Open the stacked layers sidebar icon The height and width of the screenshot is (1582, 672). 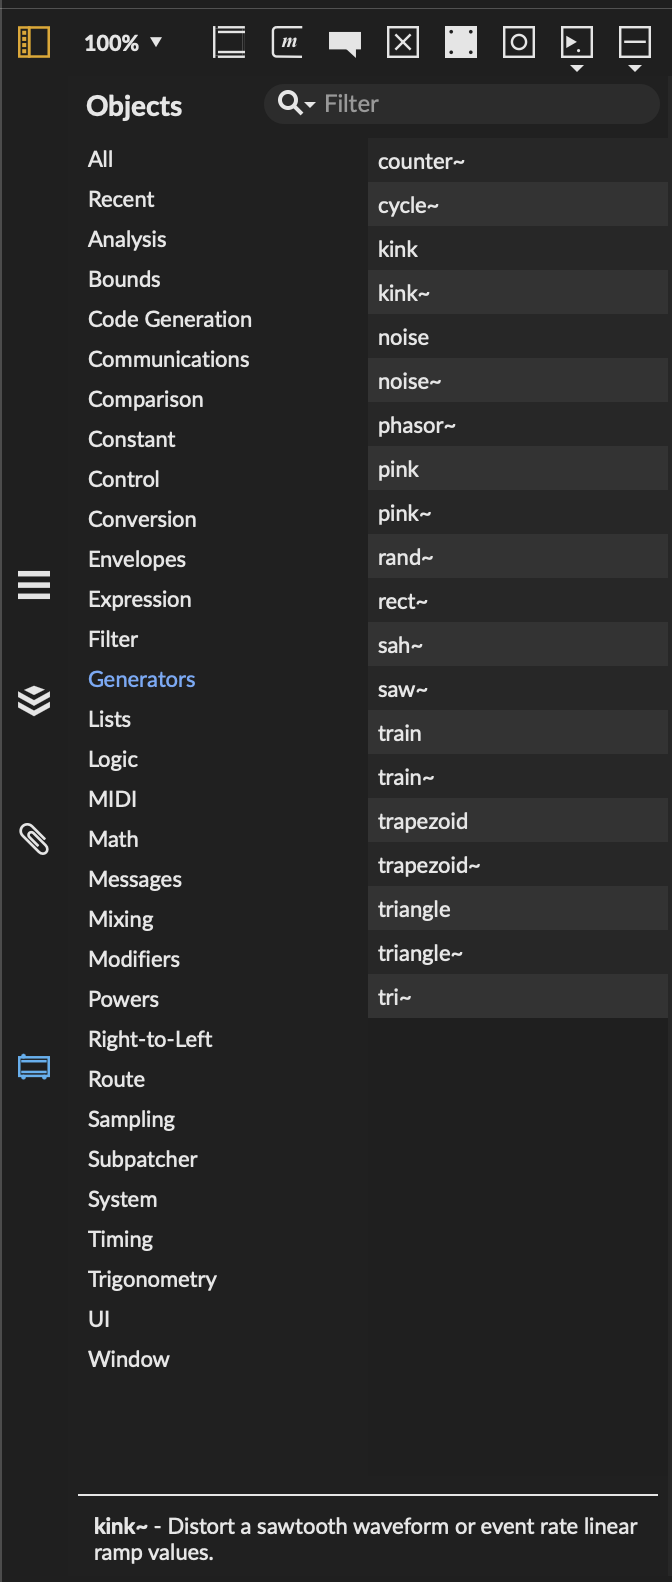tap(34, 701)
